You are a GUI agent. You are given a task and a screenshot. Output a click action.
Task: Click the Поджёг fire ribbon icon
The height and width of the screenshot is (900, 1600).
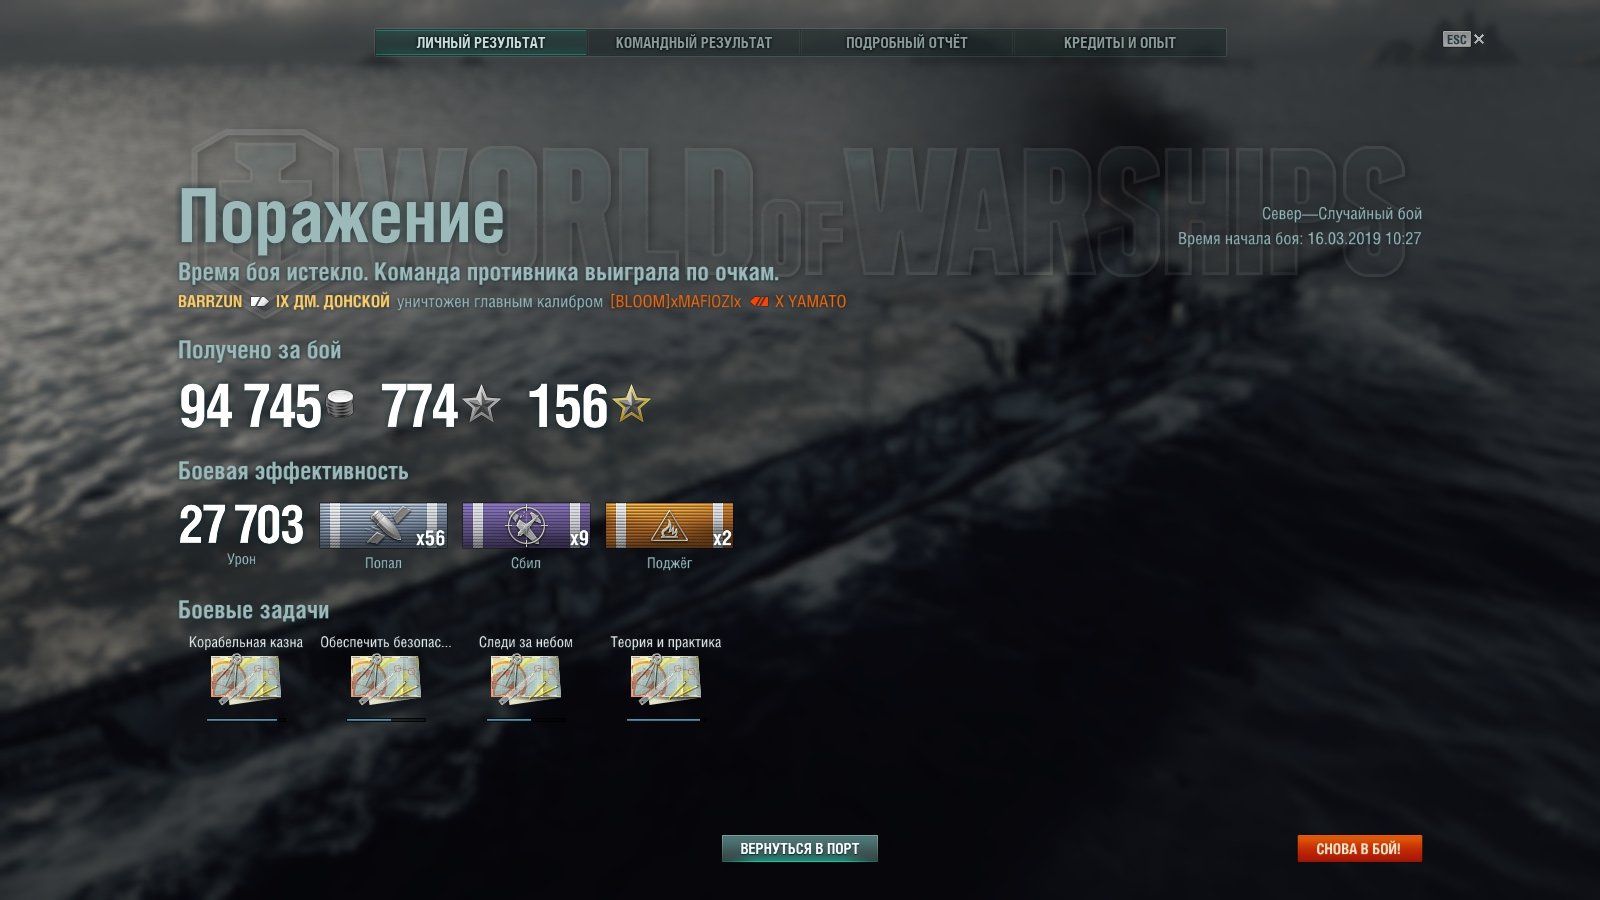(669, 525)
